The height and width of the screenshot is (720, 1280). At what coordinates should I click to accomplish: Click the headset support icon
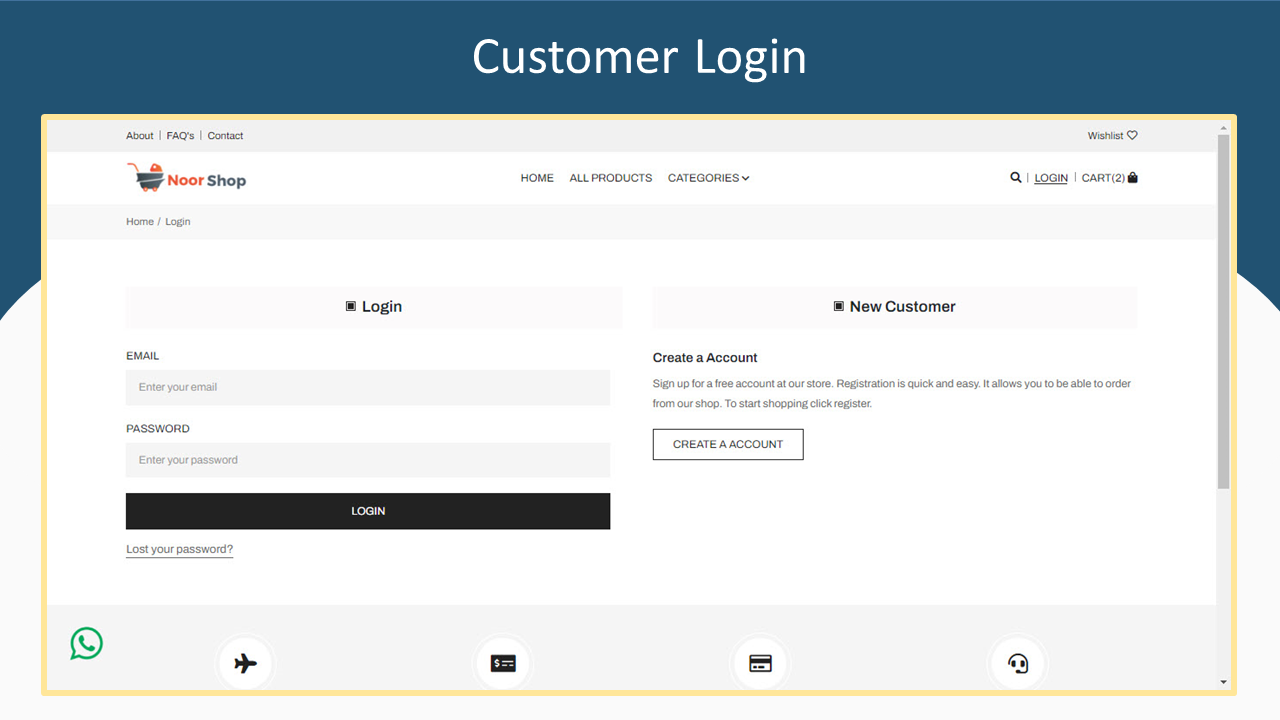1018,663
